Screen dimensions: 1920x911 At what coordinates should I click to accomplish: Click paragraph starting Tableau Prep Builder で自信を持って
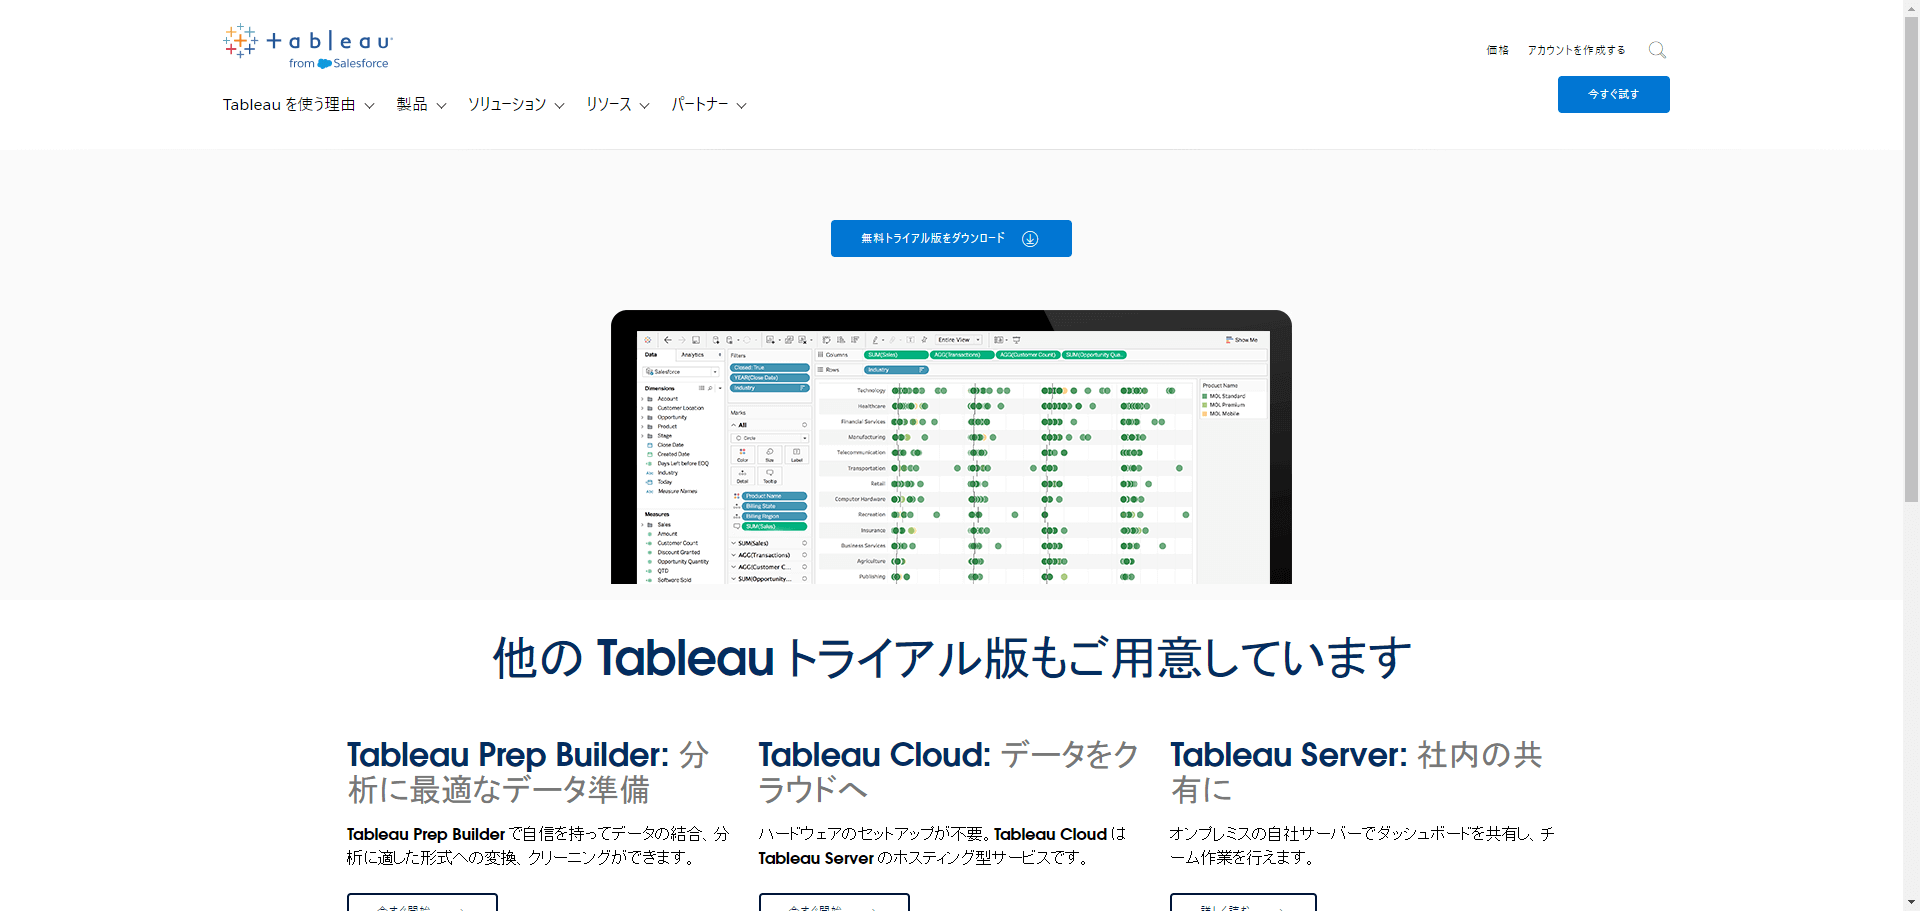[x=538, y=846]
